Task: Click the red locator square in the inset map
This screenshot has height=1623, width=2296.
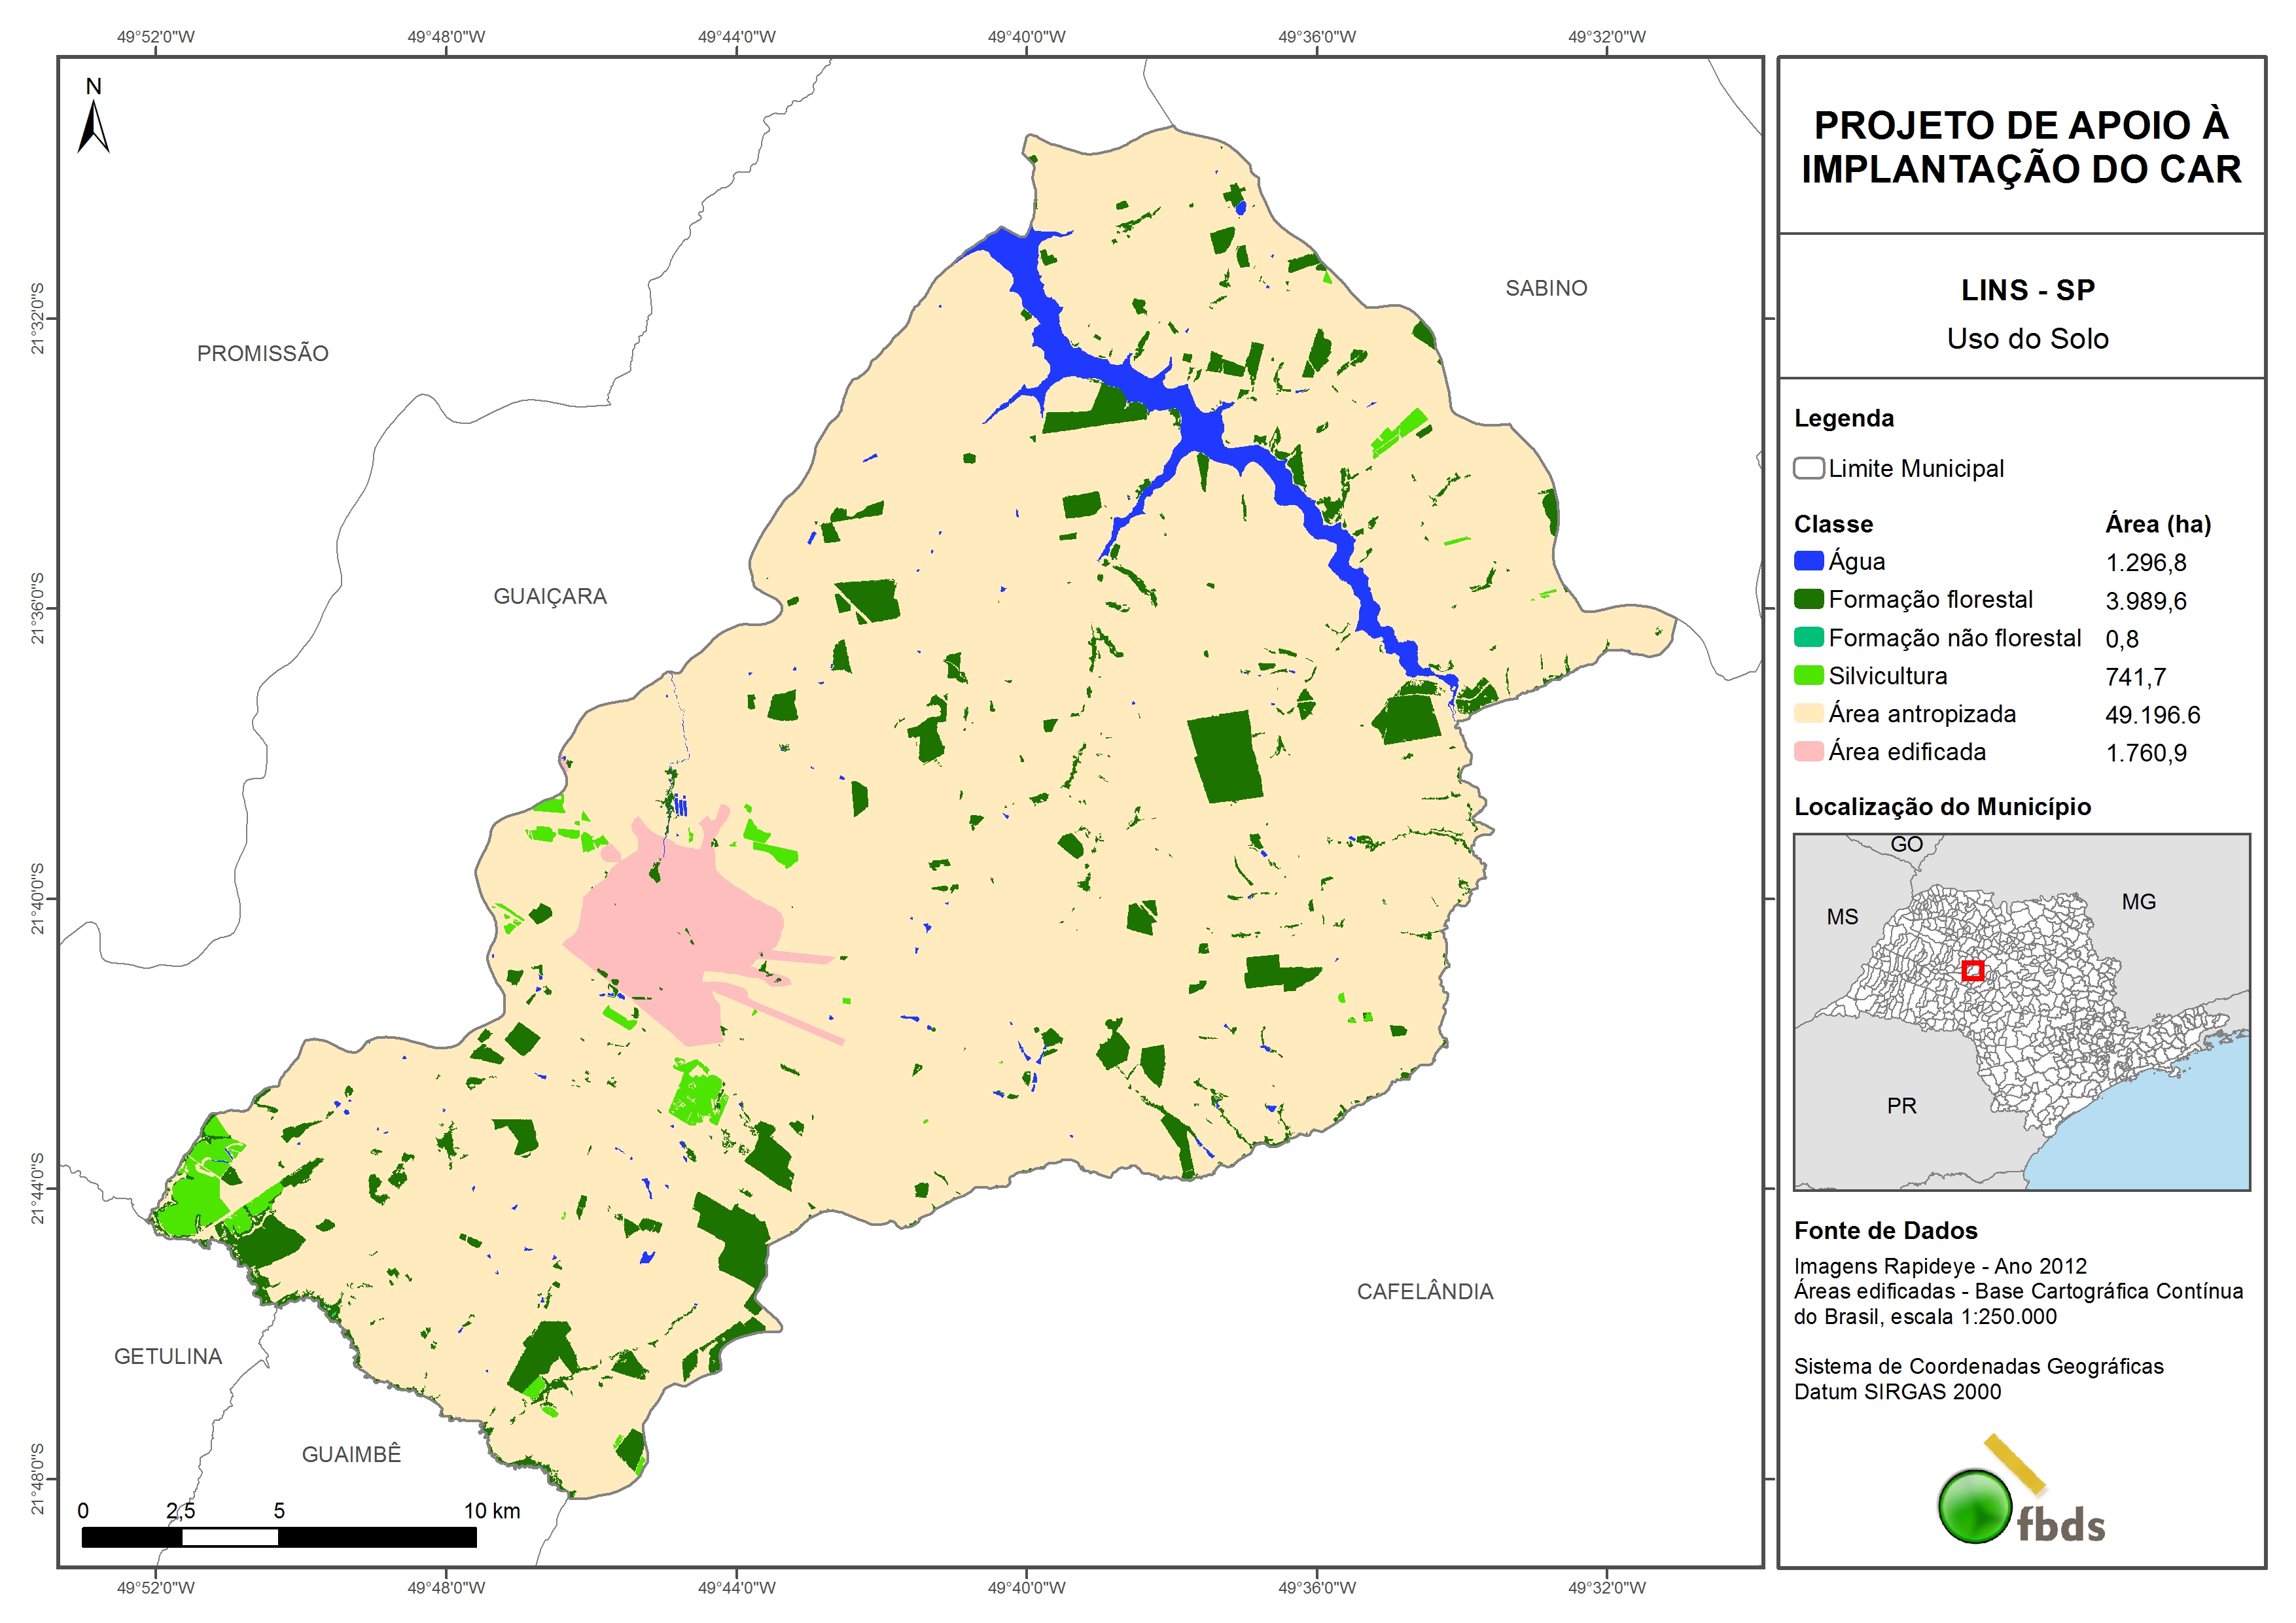Action: pyautogui.click(x=1972, y=970)
